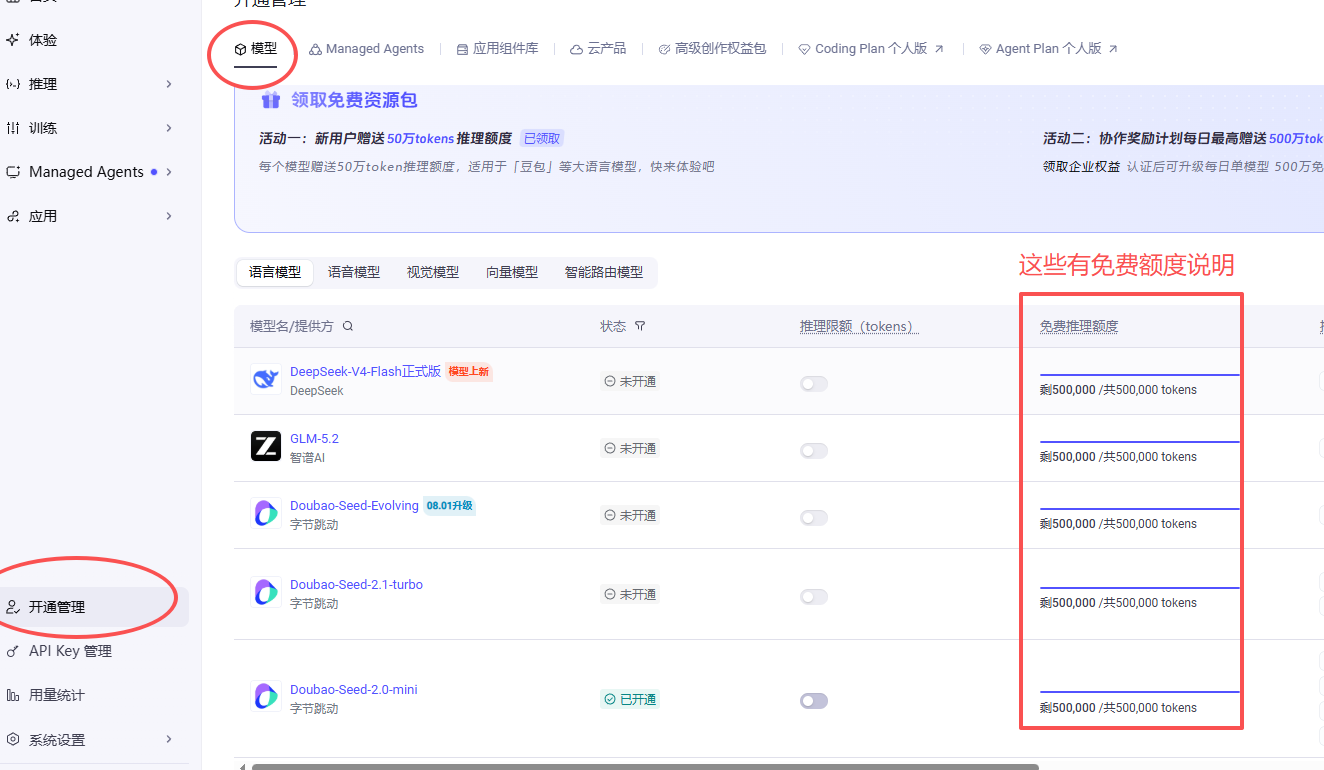The height and width of the screenshot is (770, 1324).
Task: Open the 智能路由模型 category tab
Action: (x=604, y=272)
